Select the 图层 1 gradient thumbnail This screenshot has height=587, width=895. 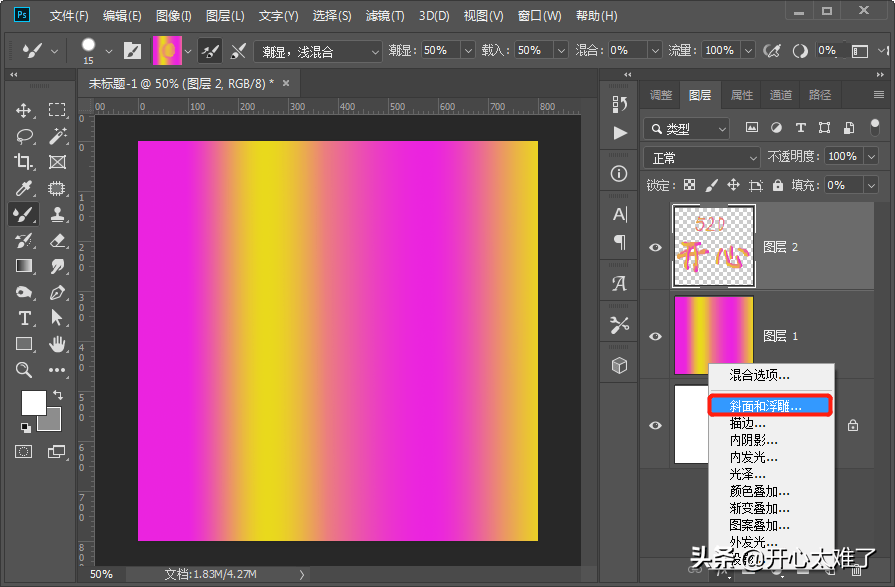(714, 336)
